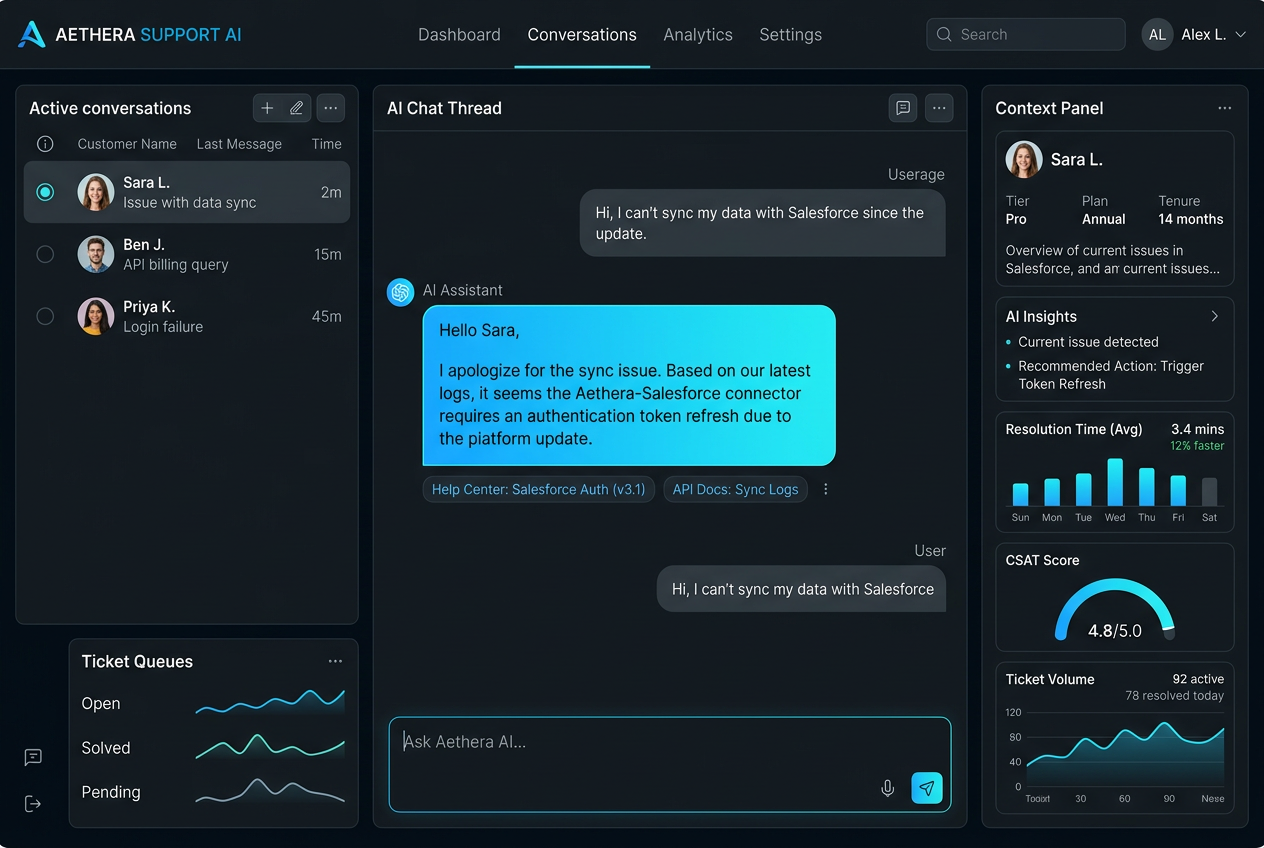Switch to the Conversations tab
The height and width of the screenshot is (848, 1264).
[582, 34]
